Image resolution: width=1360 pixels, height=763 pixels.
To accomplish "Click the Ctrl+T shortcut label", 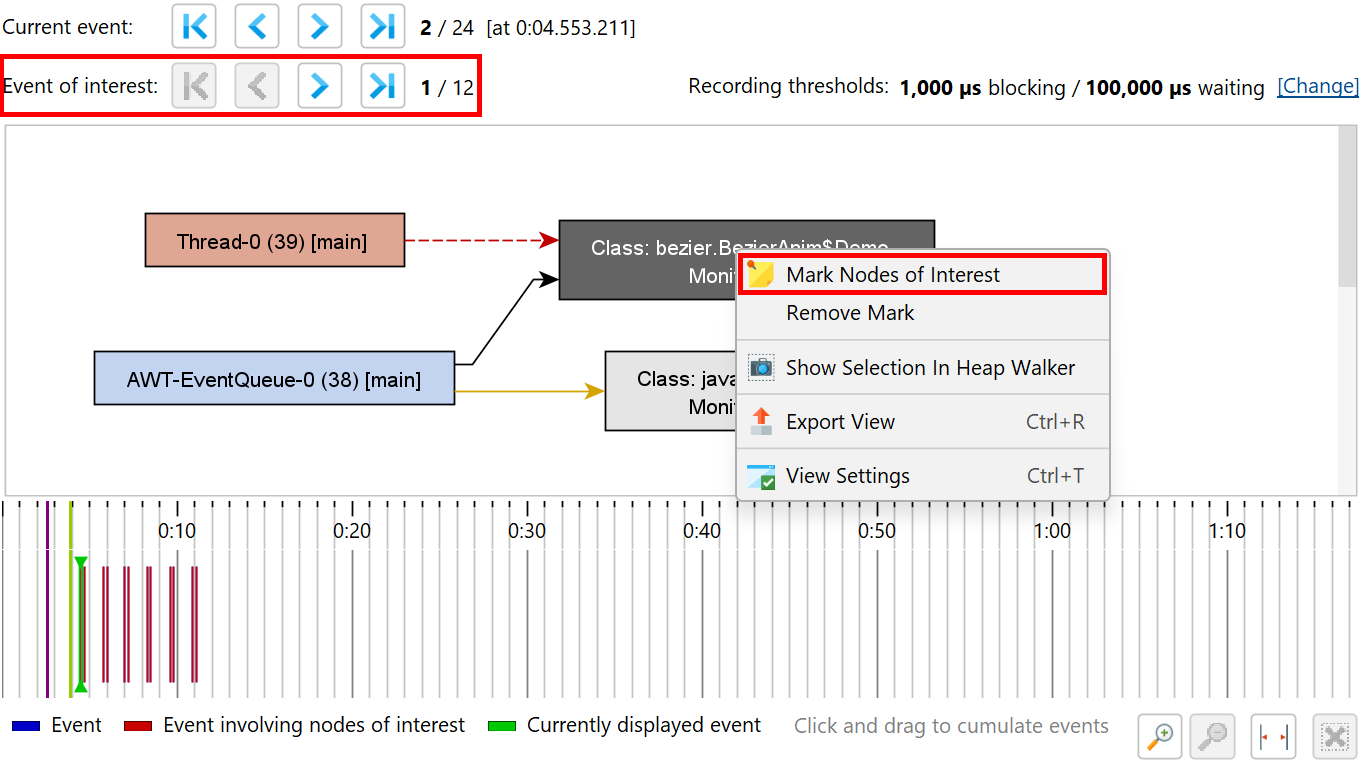I will [1055, 476].
